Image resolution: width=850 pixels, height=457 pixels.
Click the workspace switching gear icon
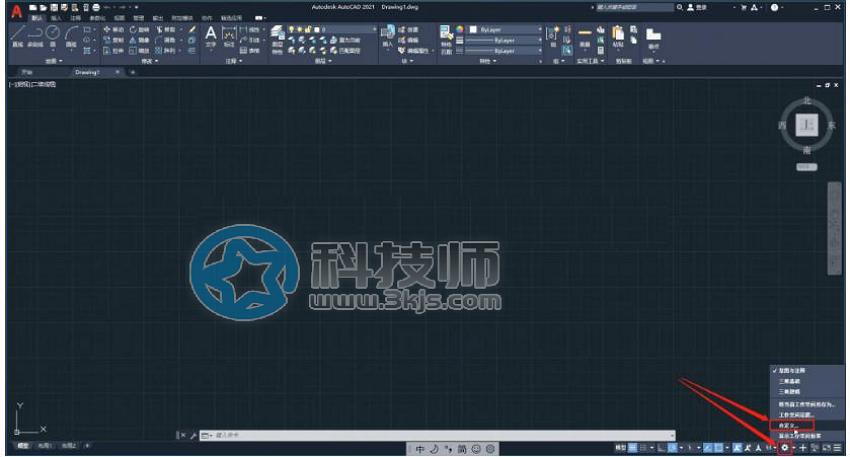[784, 448]
